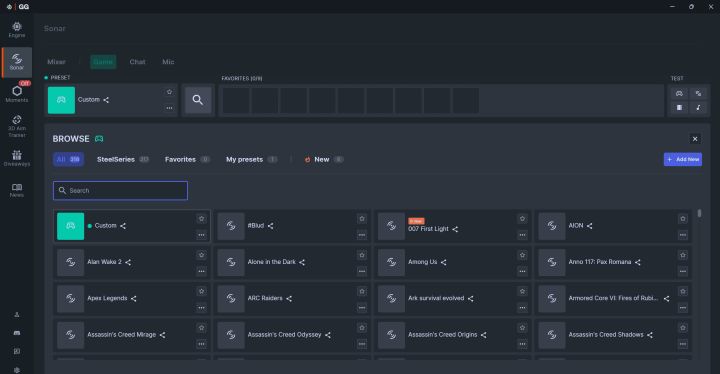
Task: Share the 007 First Light preset
Action: coord(455,229)
